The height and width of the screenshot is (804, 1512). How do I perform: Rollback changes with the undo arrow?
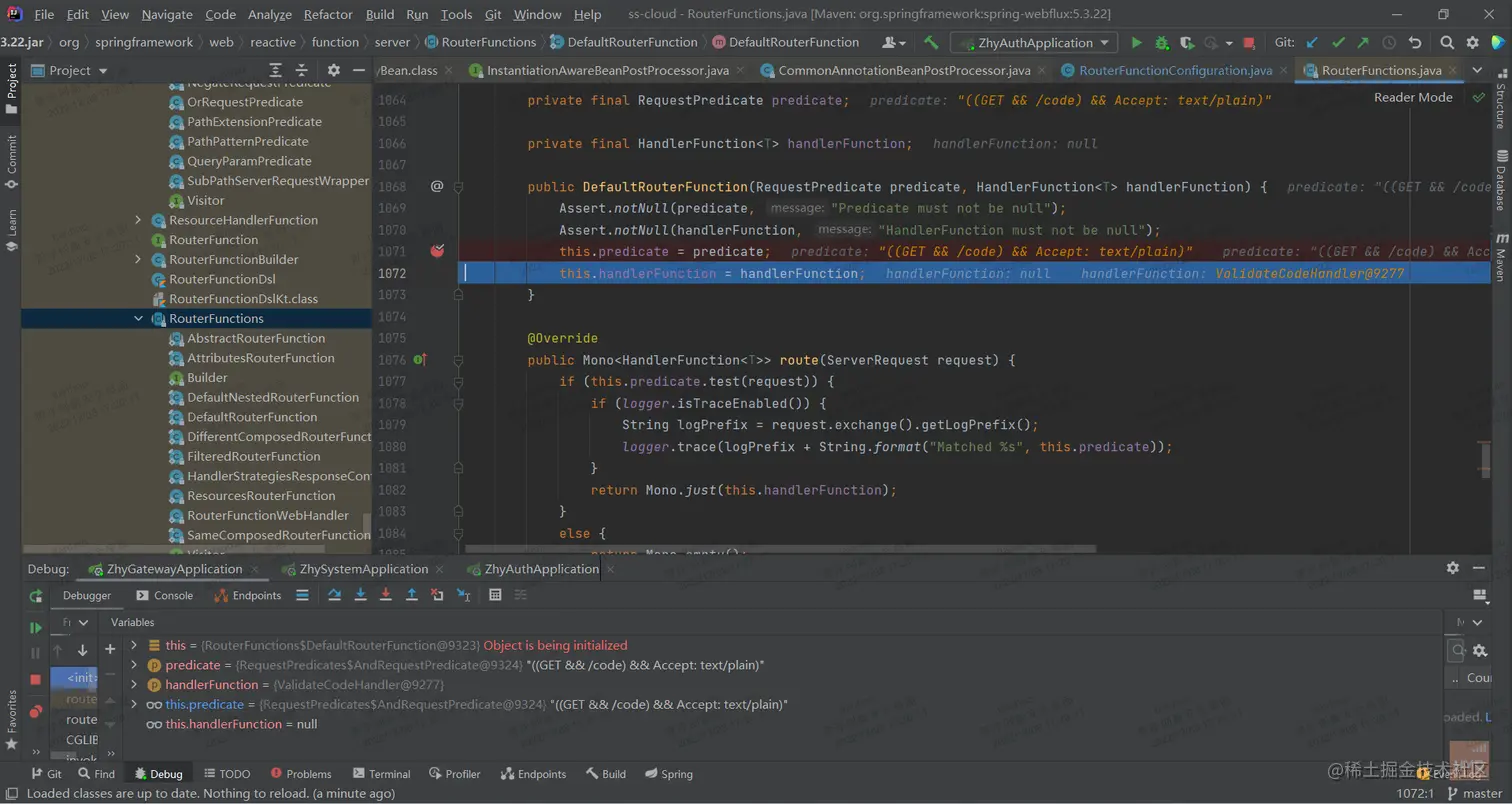coord(1414,43)
